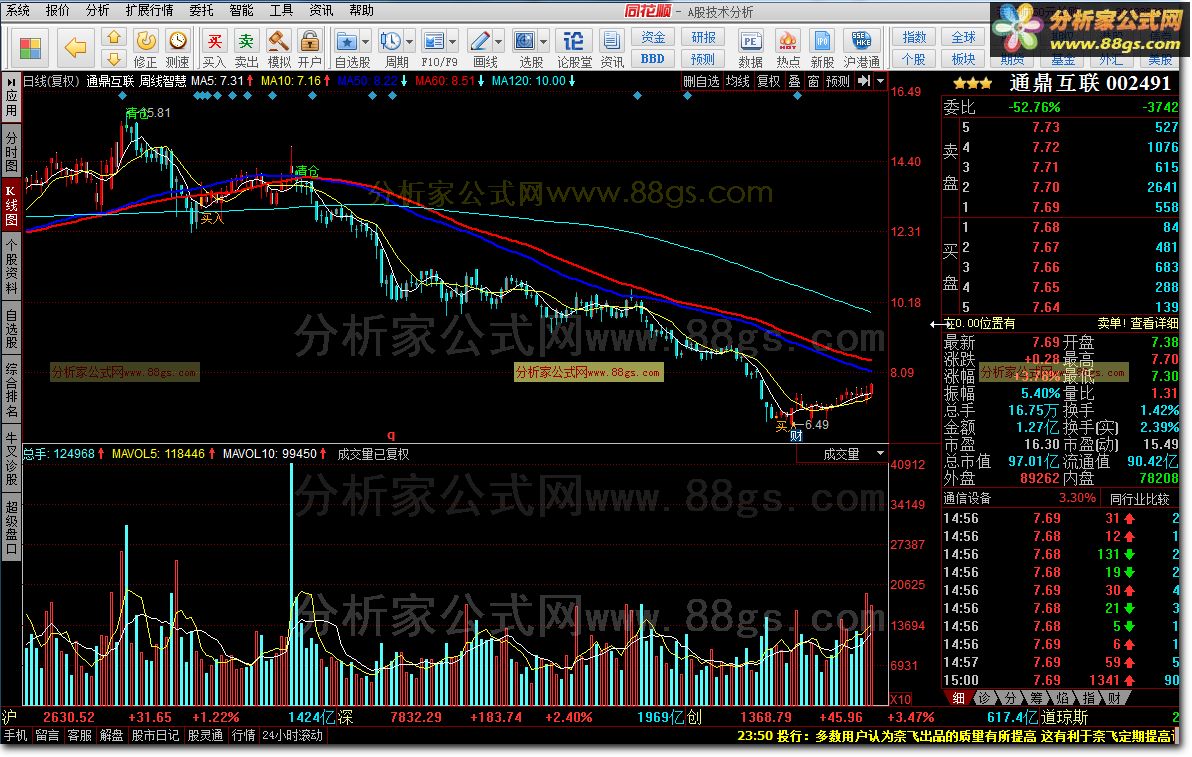Screen dimensions: 1192x757
Task: Click the 研报 button
Action: (703, 37)
